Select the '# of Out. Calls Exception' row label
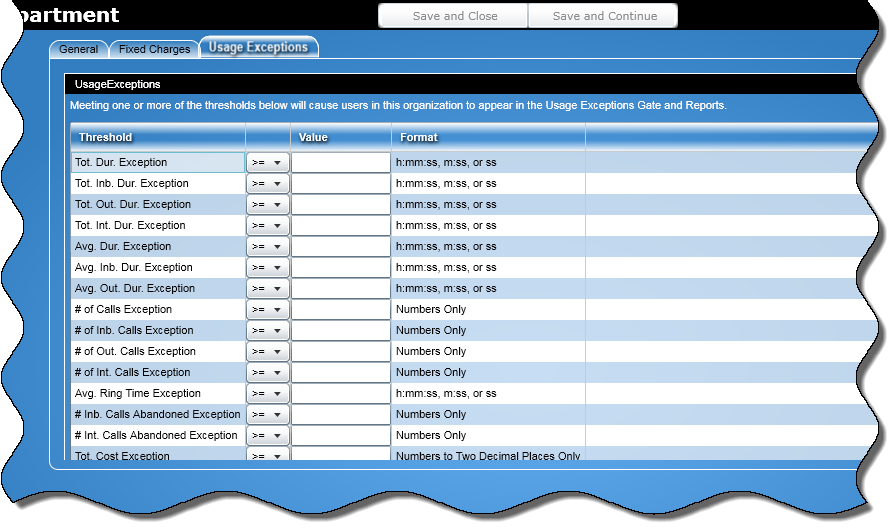 point(135,352)
